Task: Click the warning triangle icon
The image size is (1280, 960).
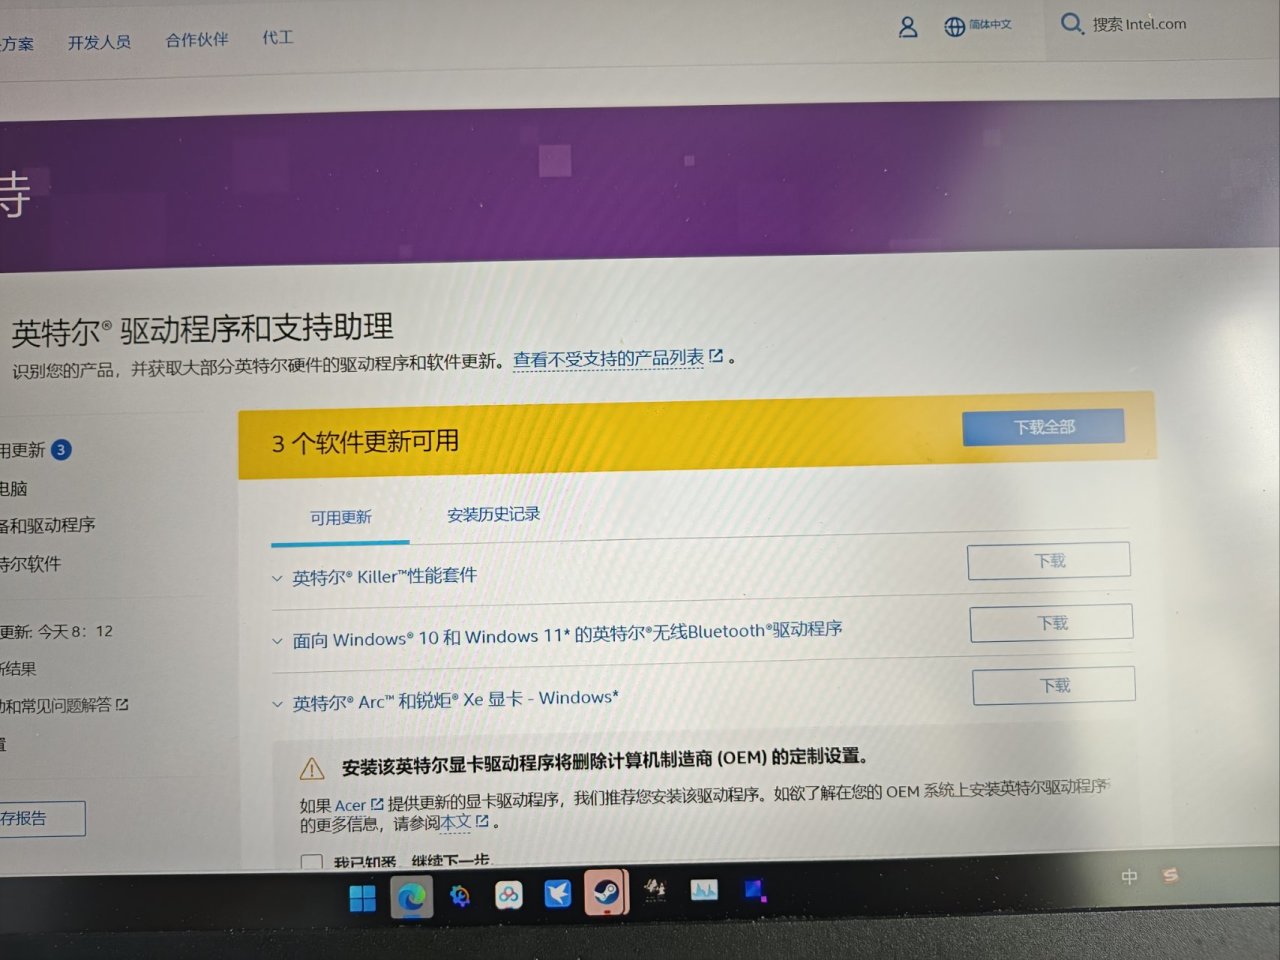Action: 312,769
